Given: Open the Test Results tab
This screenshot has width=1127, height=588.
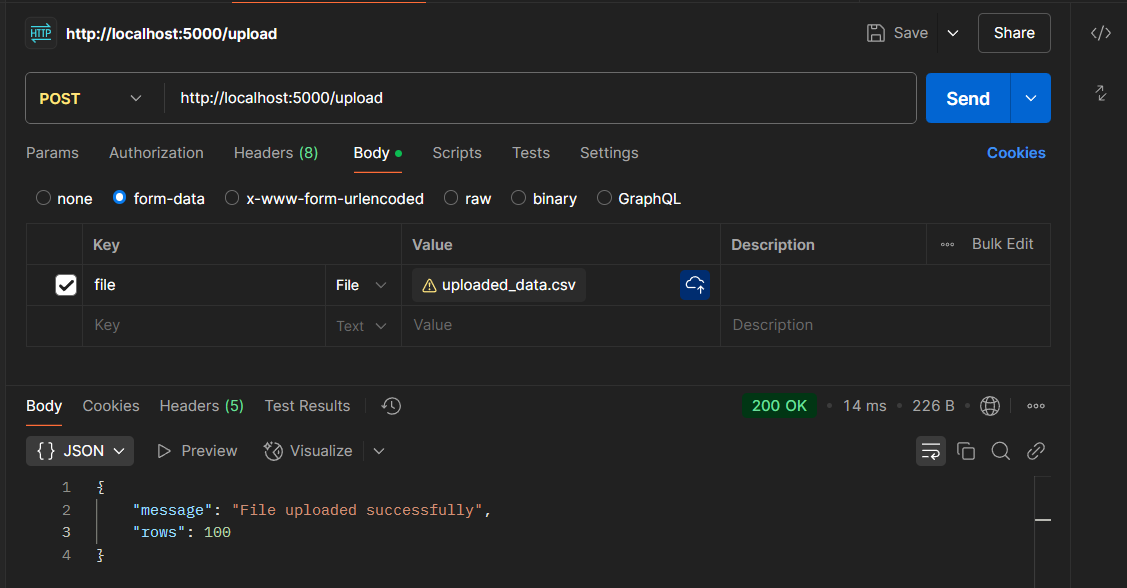Looking at the screenshot, I should pyautogui.click(x=307, y=406).
